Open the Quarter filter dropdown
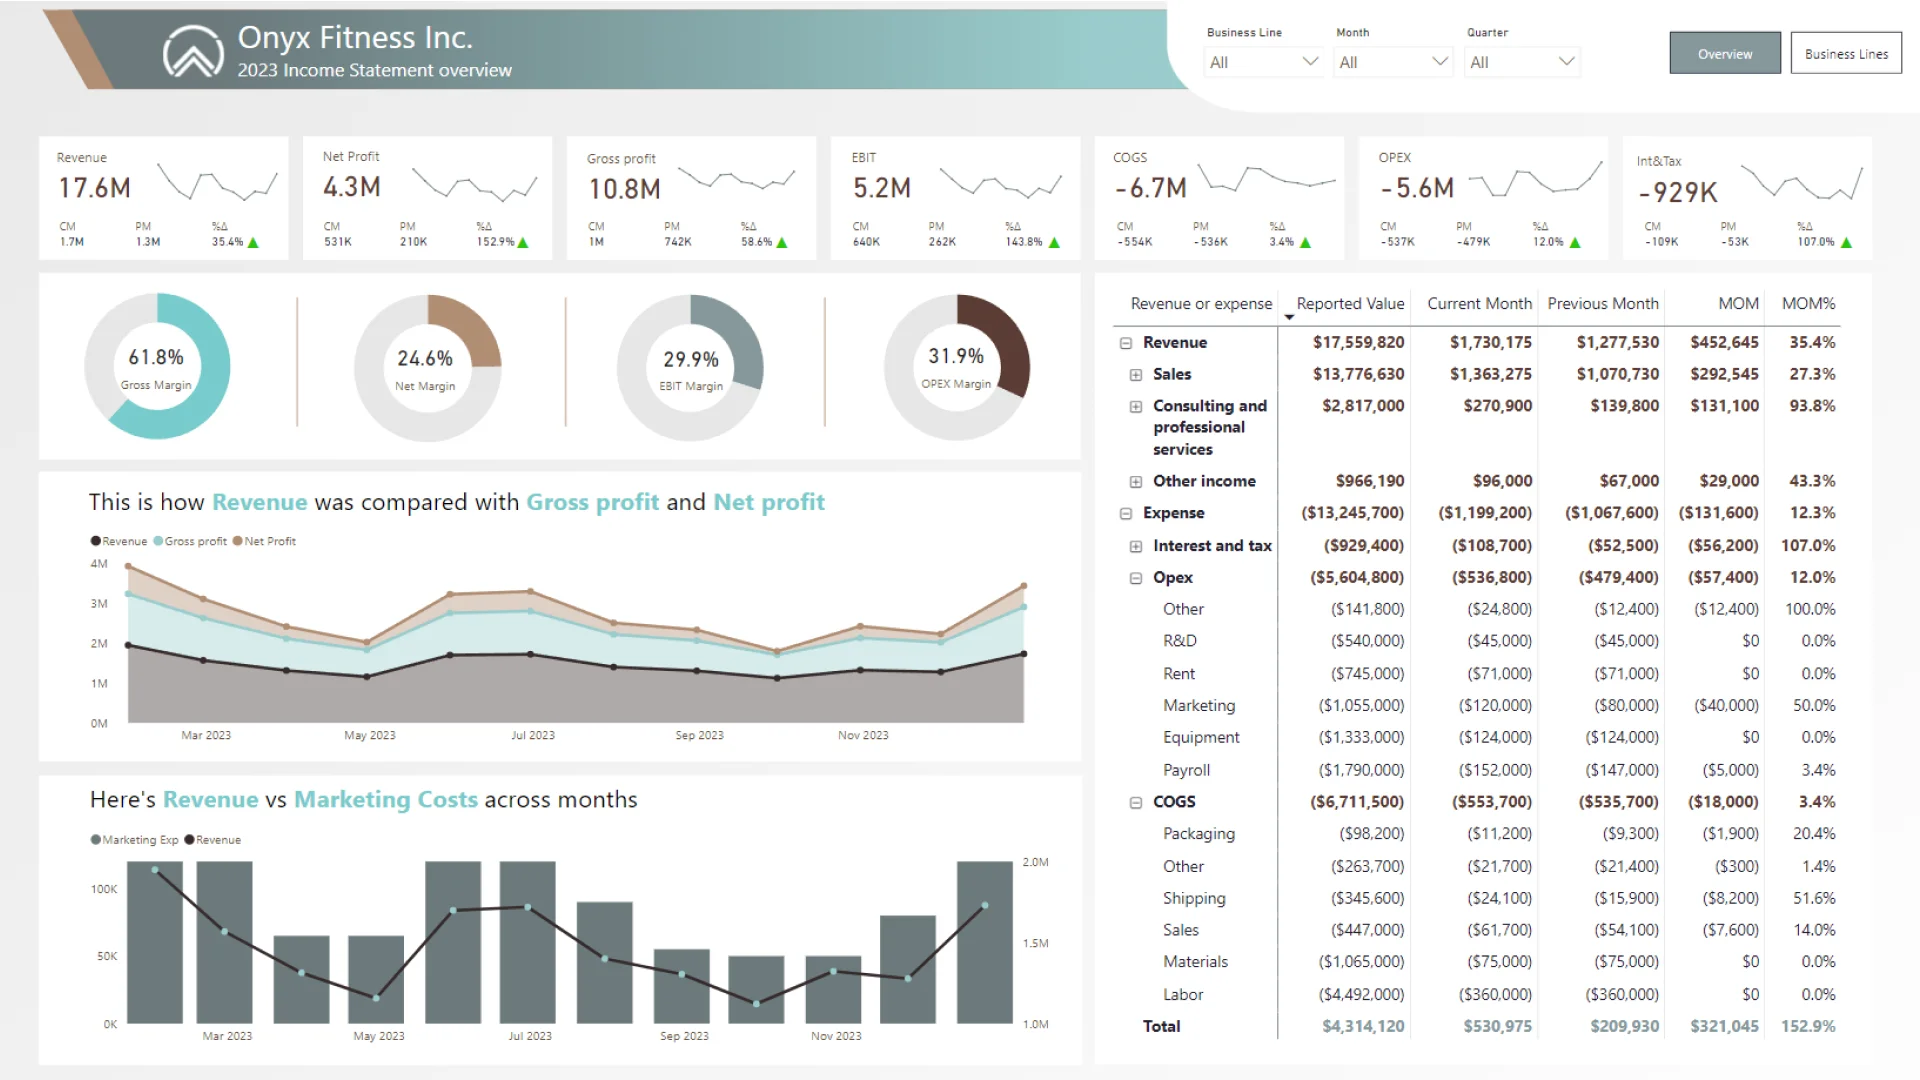 (x=1522, y=62)
